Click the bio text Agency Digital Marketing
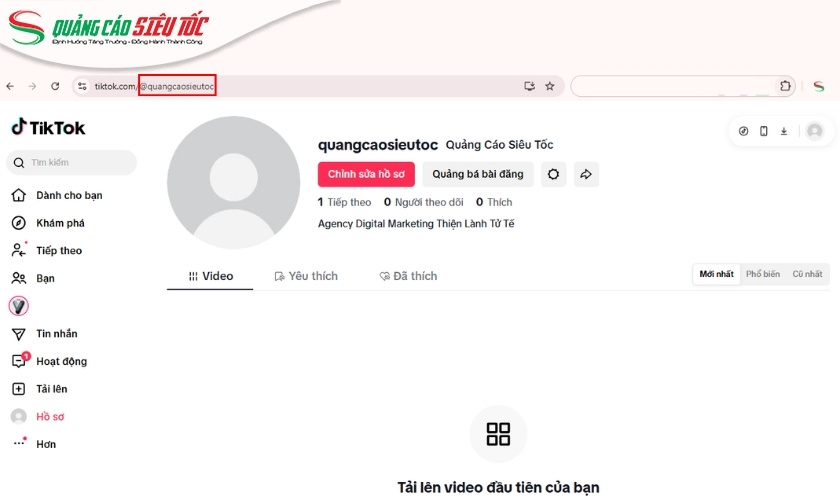Screen dimensions: 840x500 click(416, 223)
